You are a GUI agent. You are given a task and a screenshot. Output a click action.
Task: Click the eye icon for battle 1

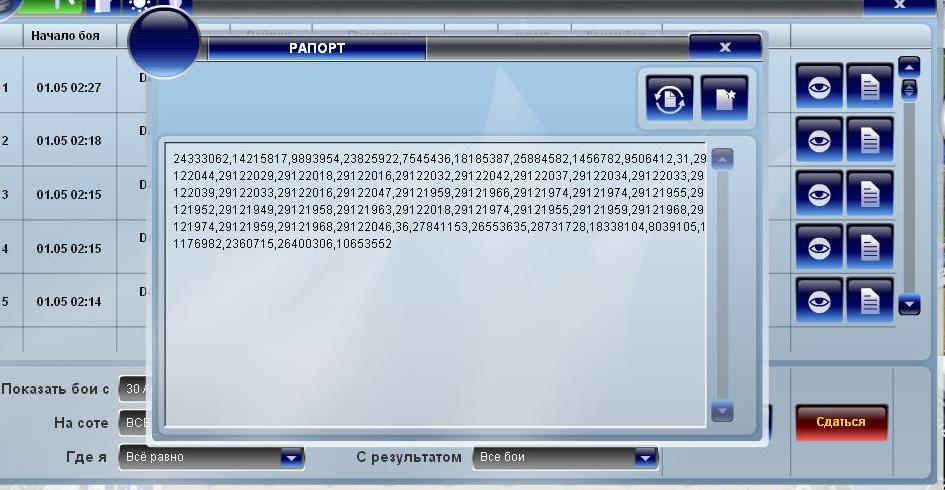point(819,88)
